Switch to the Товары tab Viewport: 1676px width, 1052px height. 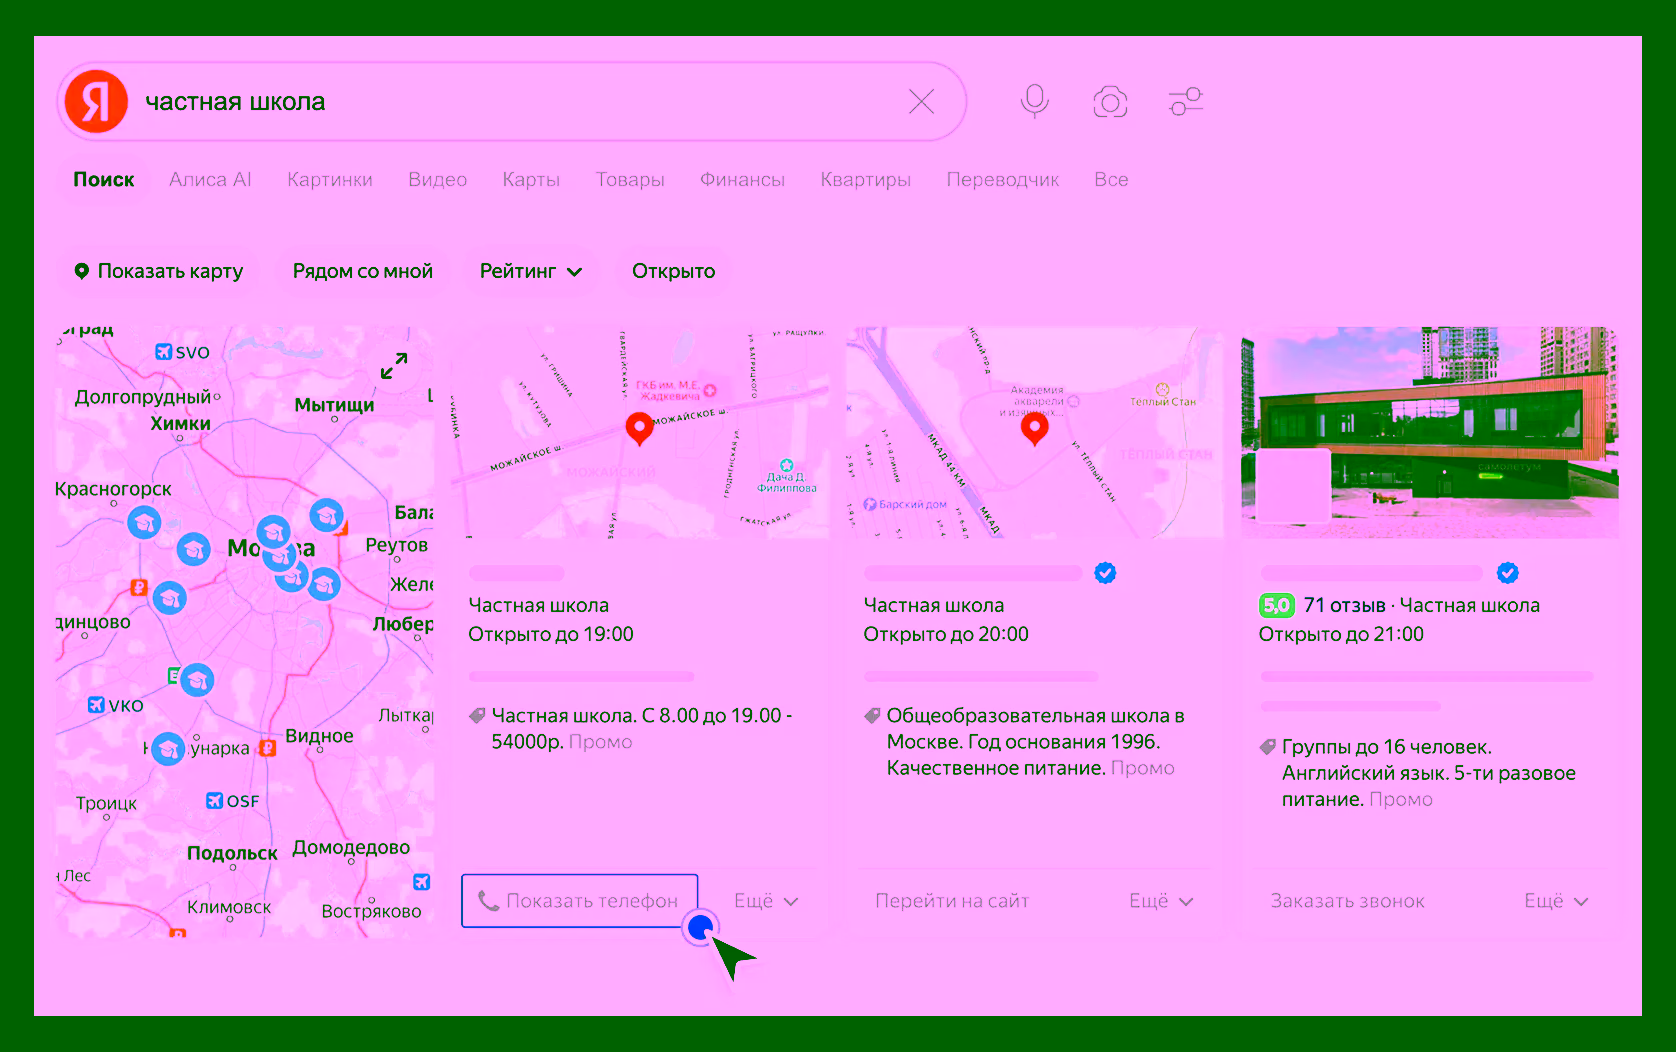point(630,180)
